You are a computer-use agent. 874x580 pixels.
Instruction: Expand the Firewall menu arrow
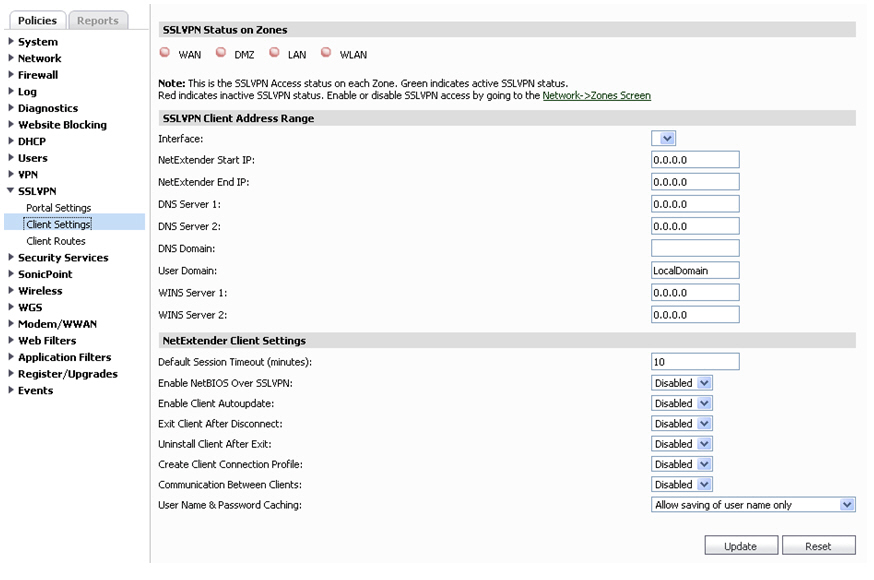[x=11, y=75]
